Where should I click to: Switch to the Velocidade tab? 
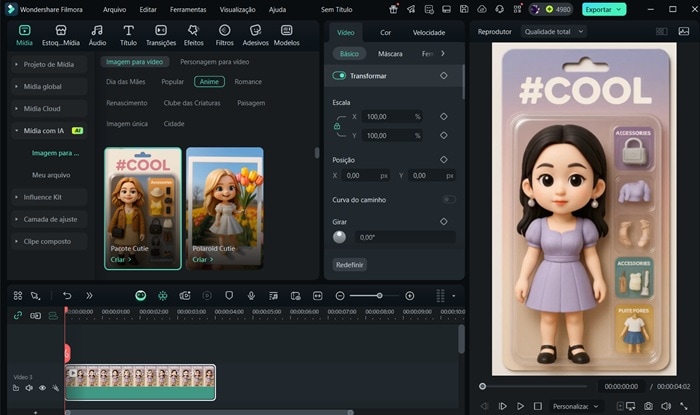click(429, 33)
